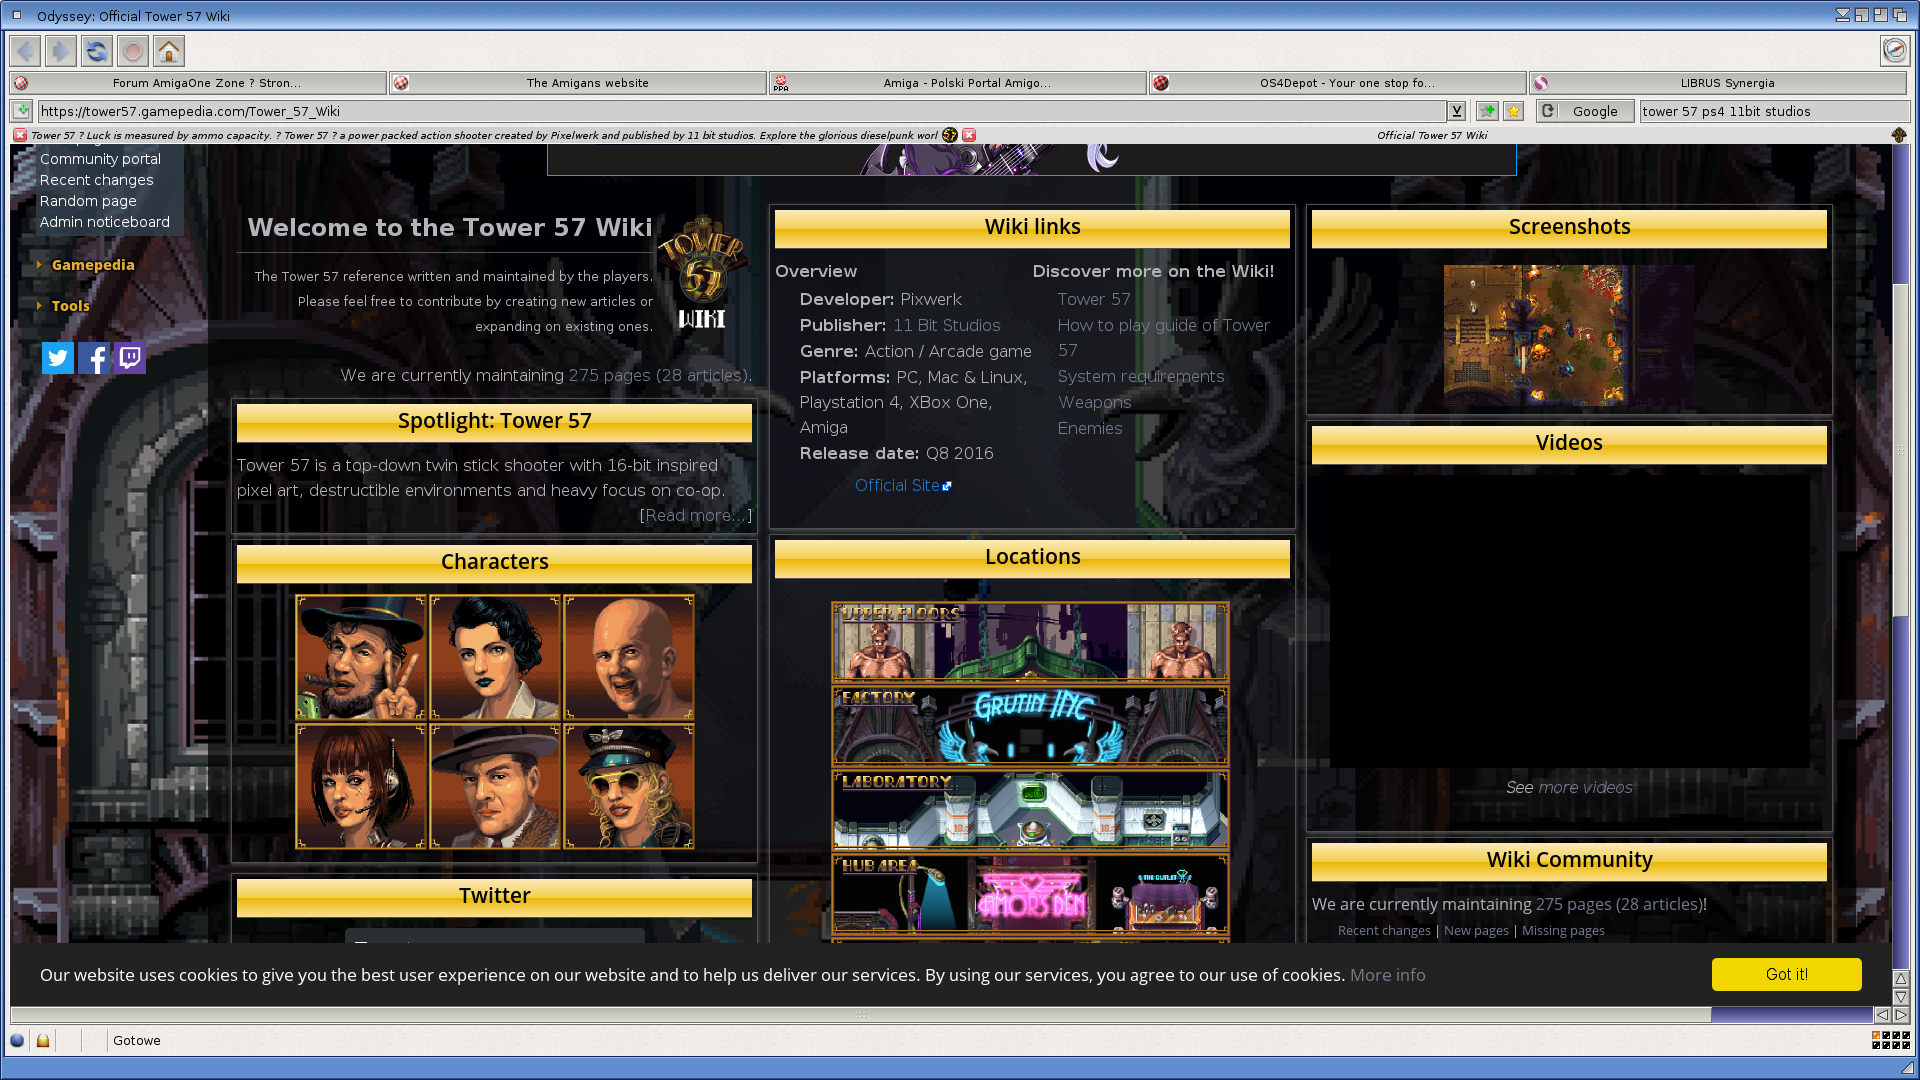Expand the Gamepedia sidebar section
The height and width of the screenshot is (1080, 1920).
click(x=92, y=265)
